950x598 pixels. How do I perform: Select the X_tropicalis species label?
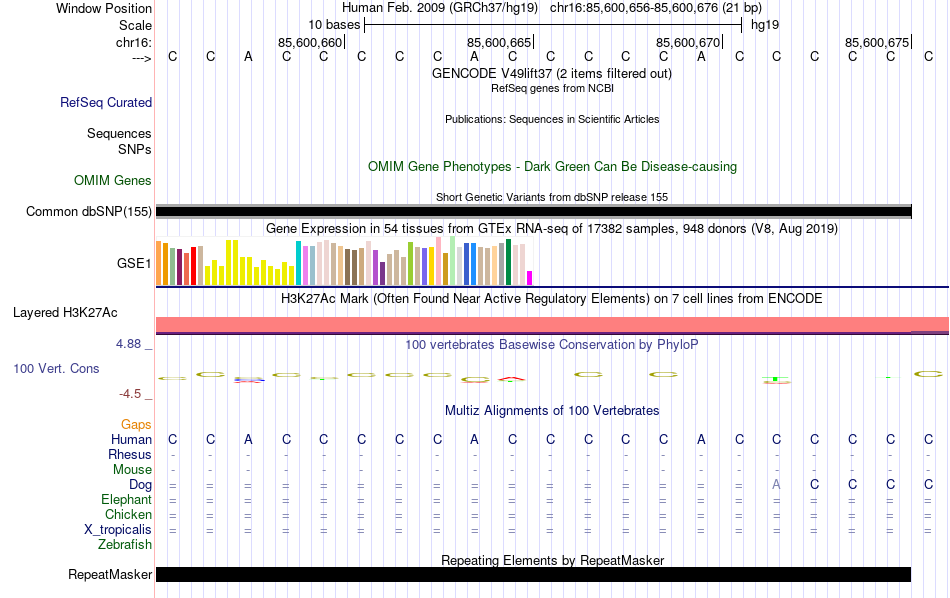118,530
